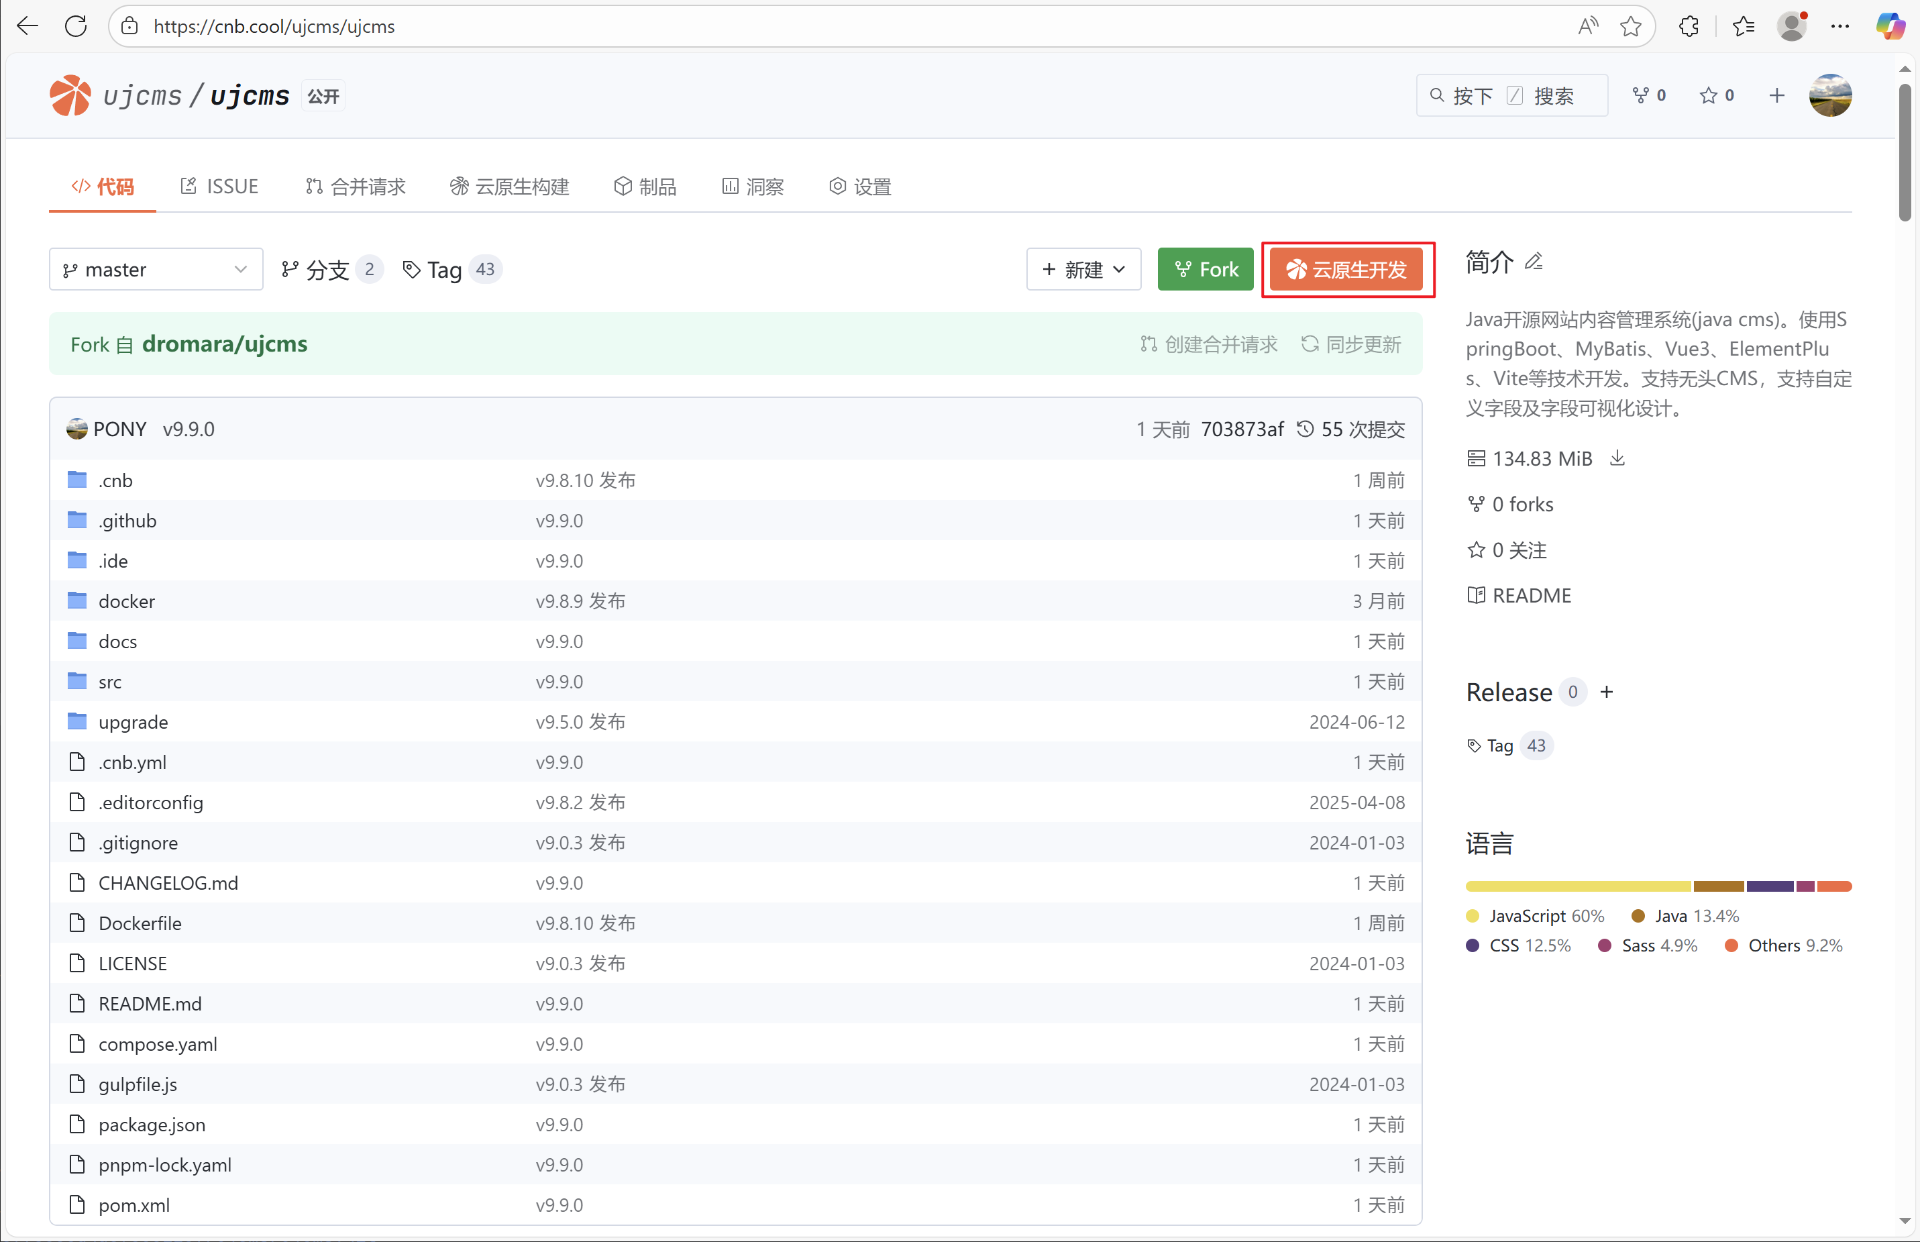
Task: Add page to favorites star in address bar
Action: (1631, 26)
